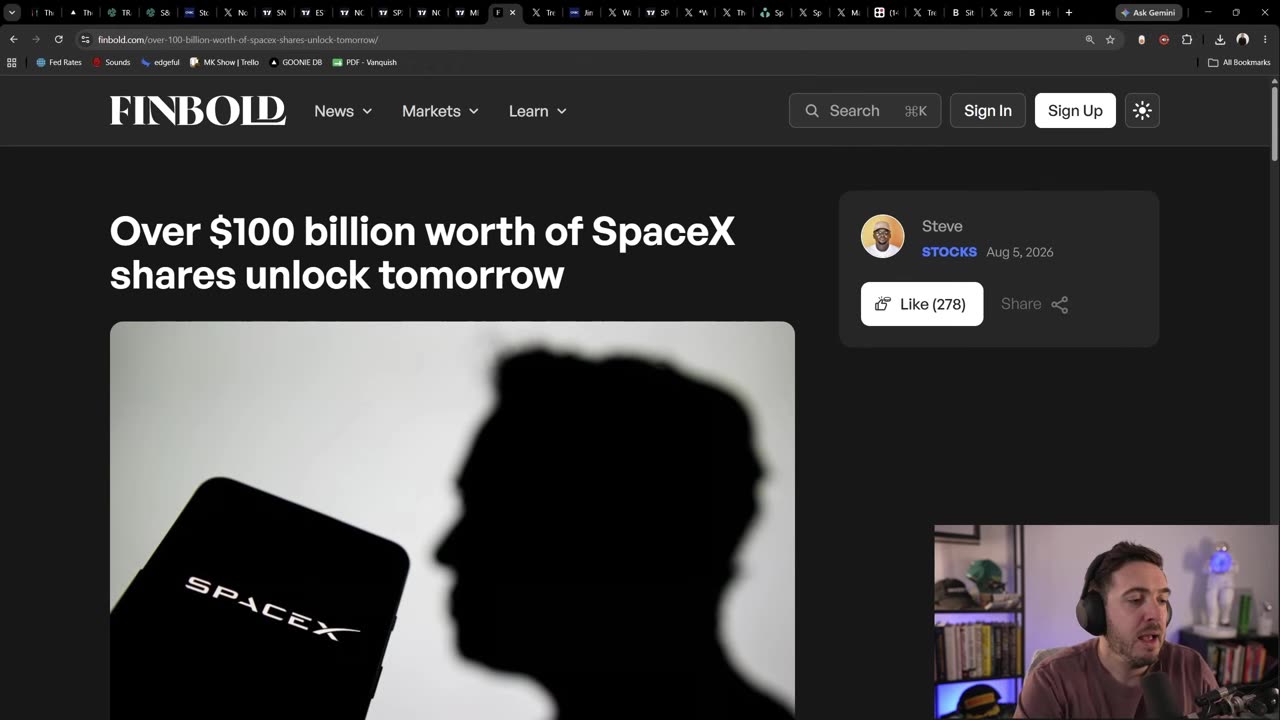1280x720 pixels.
Task: Expand the Learn dropdown menu
Action: coord(538,111)
